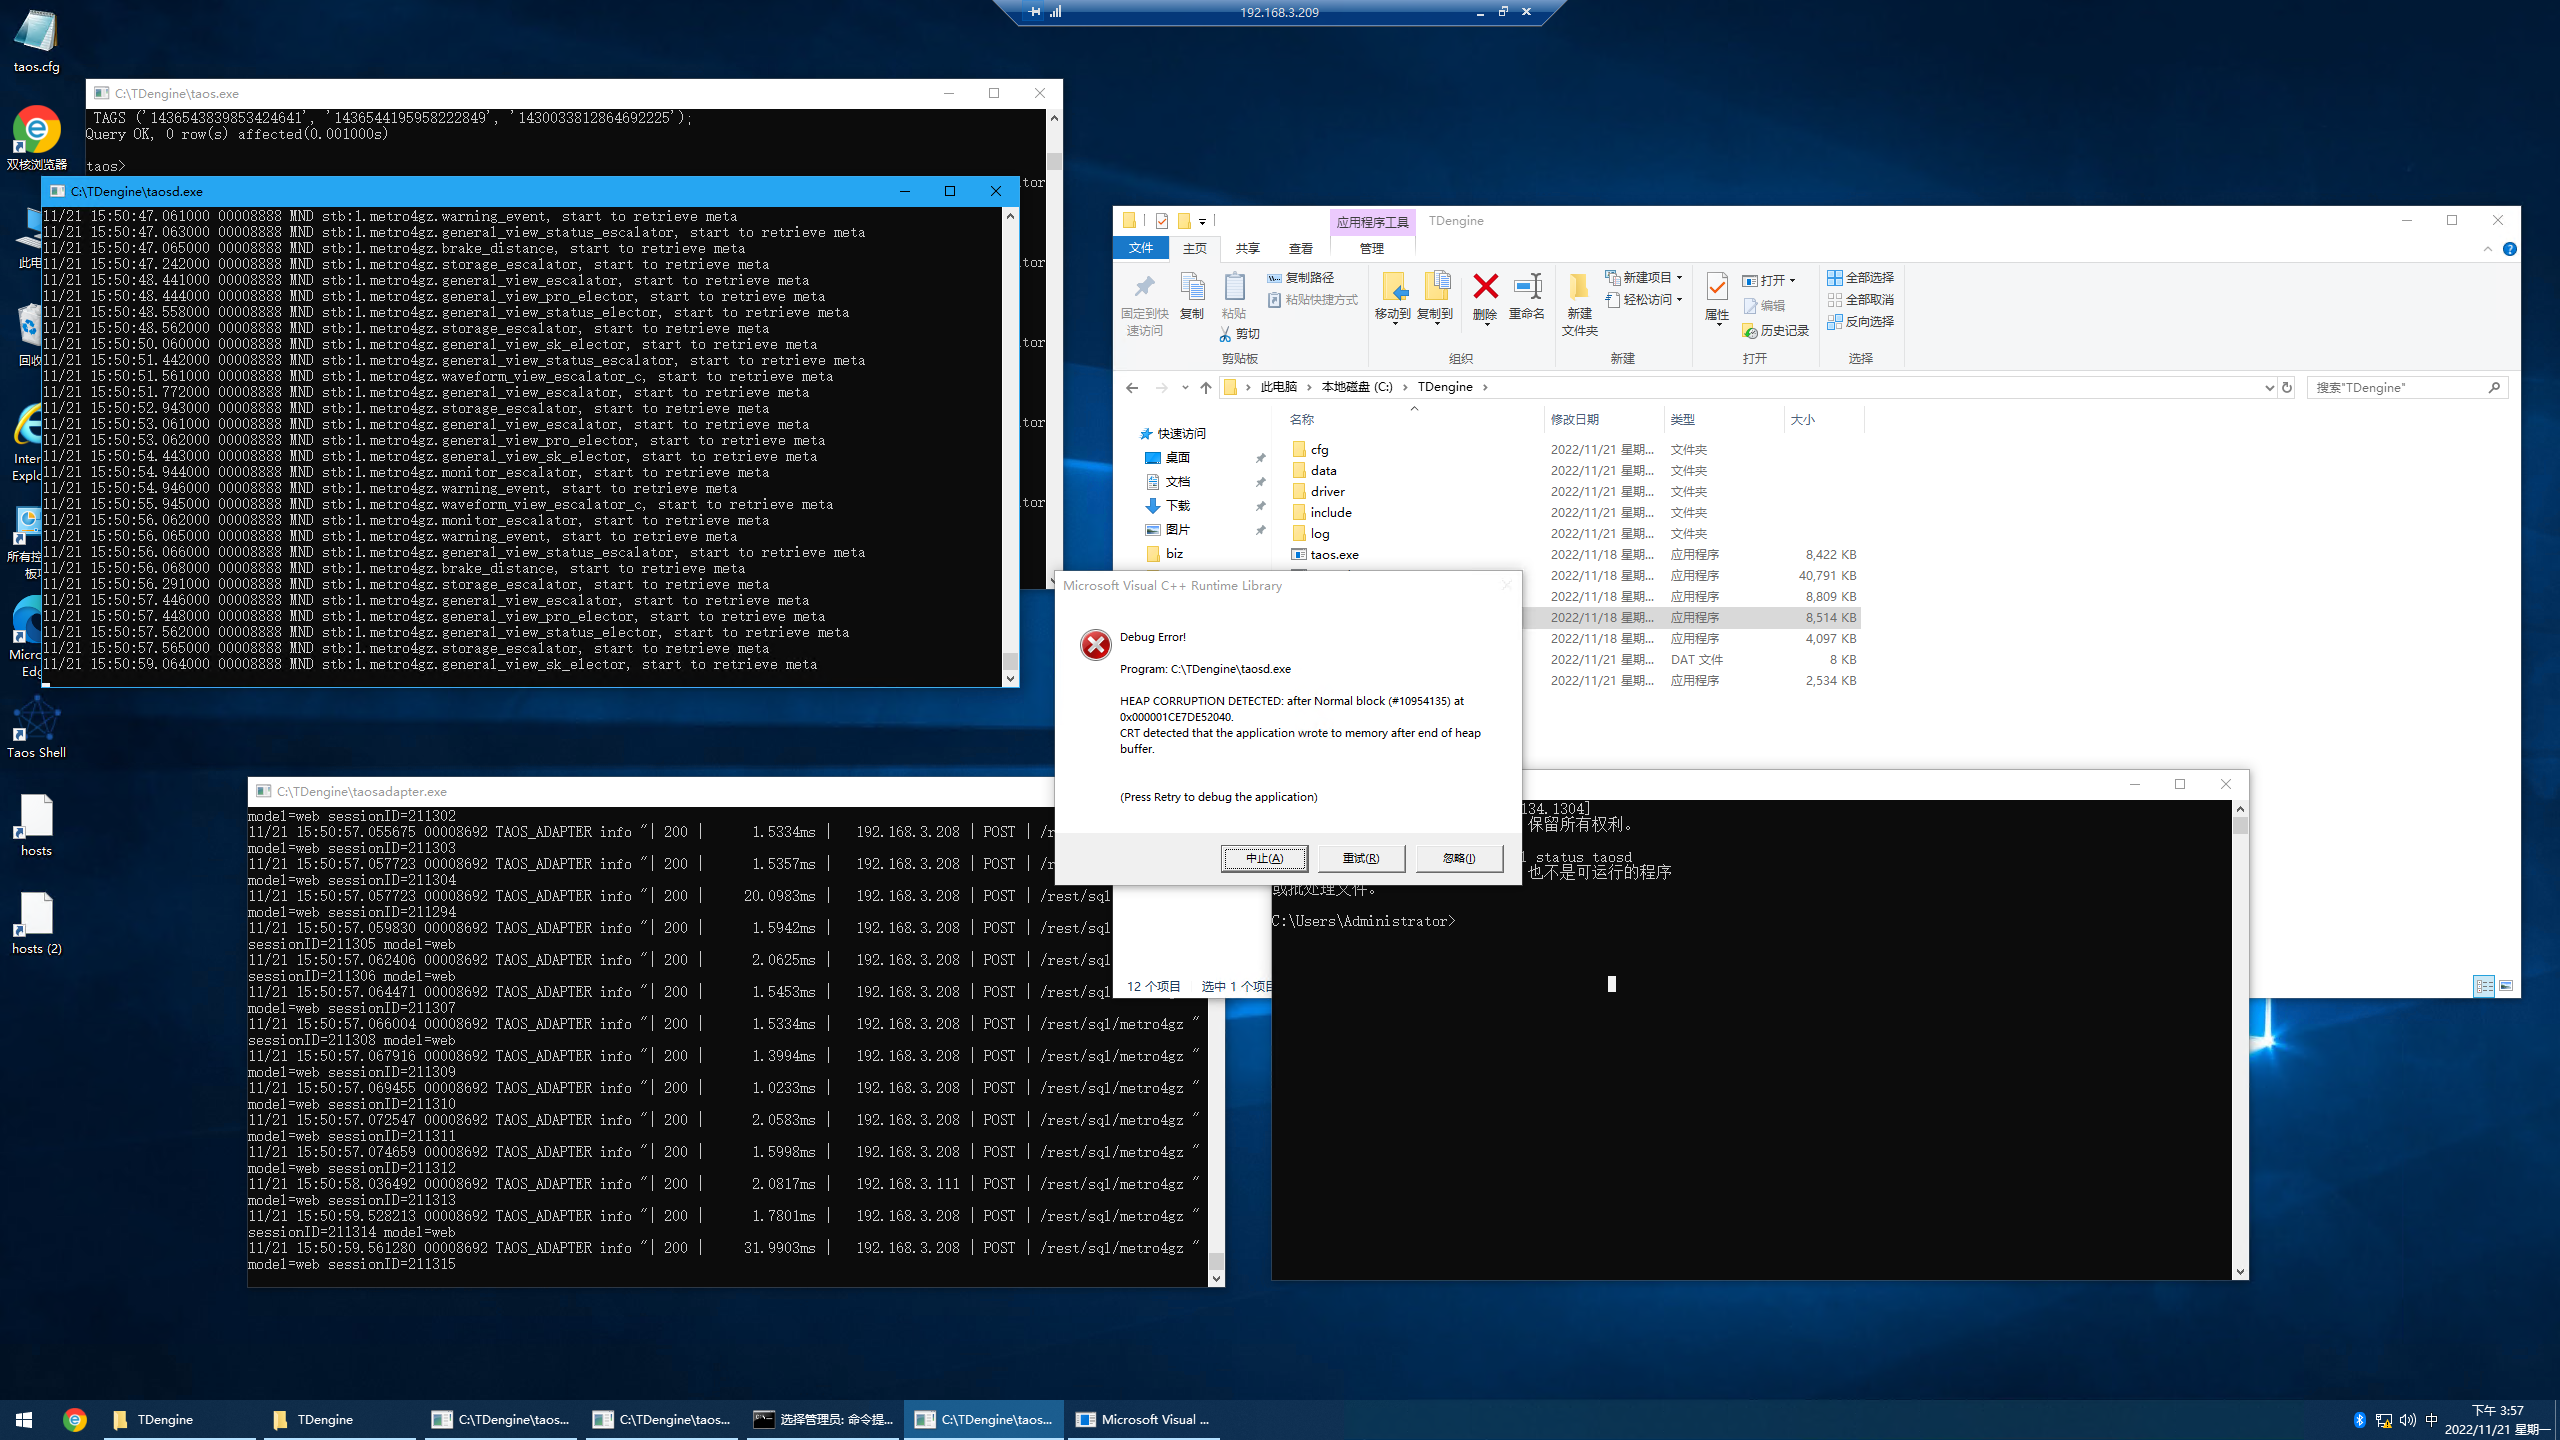
Task: Click the Cut scissors icon
Action: (x=1226, y=334)
